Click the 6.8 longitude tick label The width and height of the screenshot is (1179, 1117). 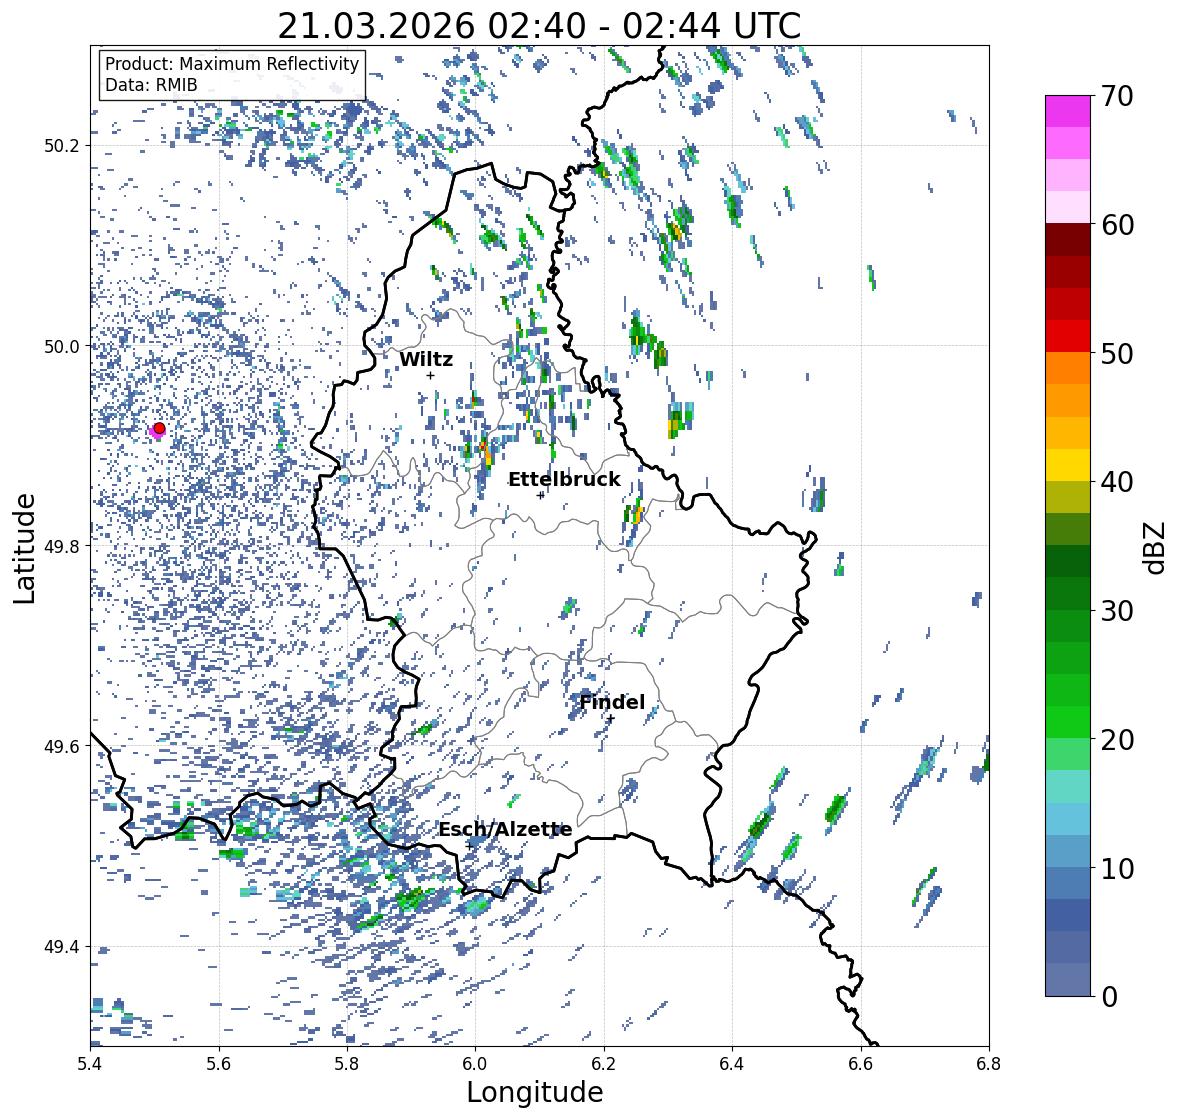(x=989, y=1064)
